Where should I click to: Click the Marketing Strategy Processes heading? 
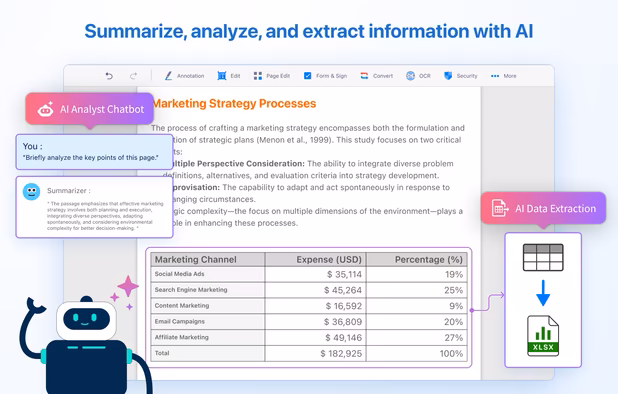point(234,103)
